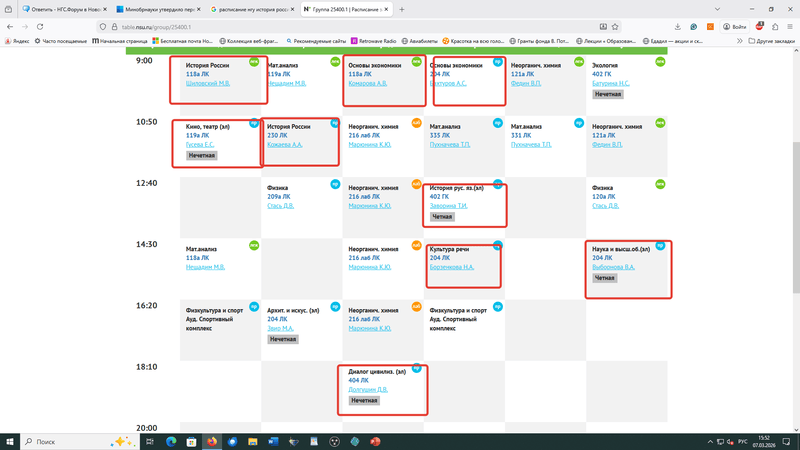Close the 'Группа 25400.1 | Расписание' tab
The image size is (800, 450).
pyautogui.click(x=386, y=9)
